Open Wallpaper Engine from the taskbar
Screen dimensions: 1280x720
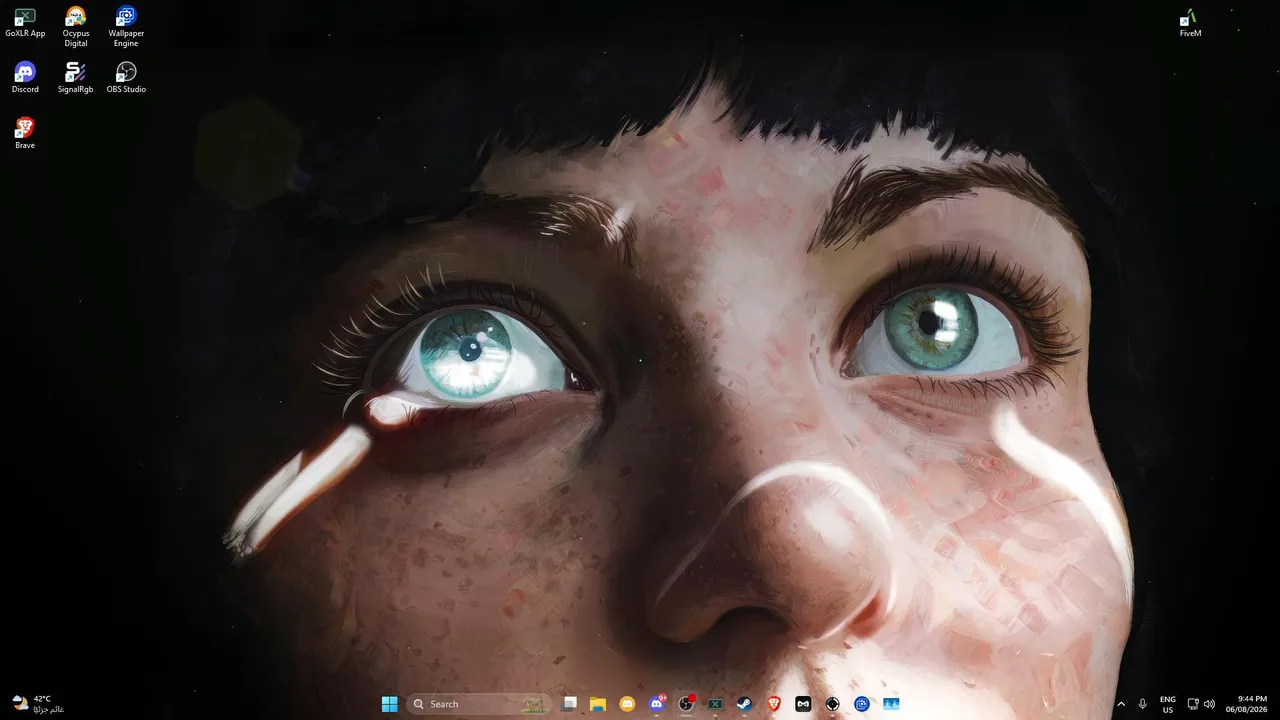pyautogui.click(x=862, y=704)
